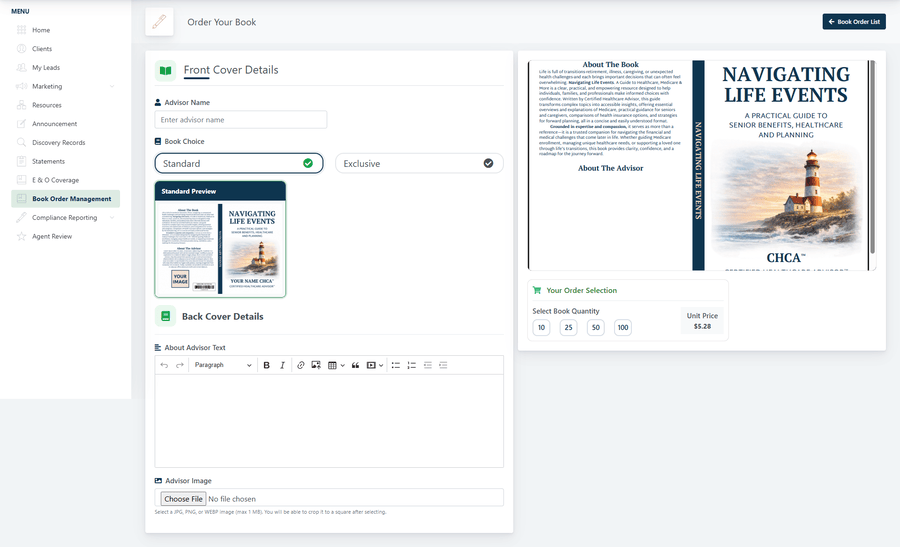
Task: Expand the Marketing menu chevron
Action: (x=112, y=86)
